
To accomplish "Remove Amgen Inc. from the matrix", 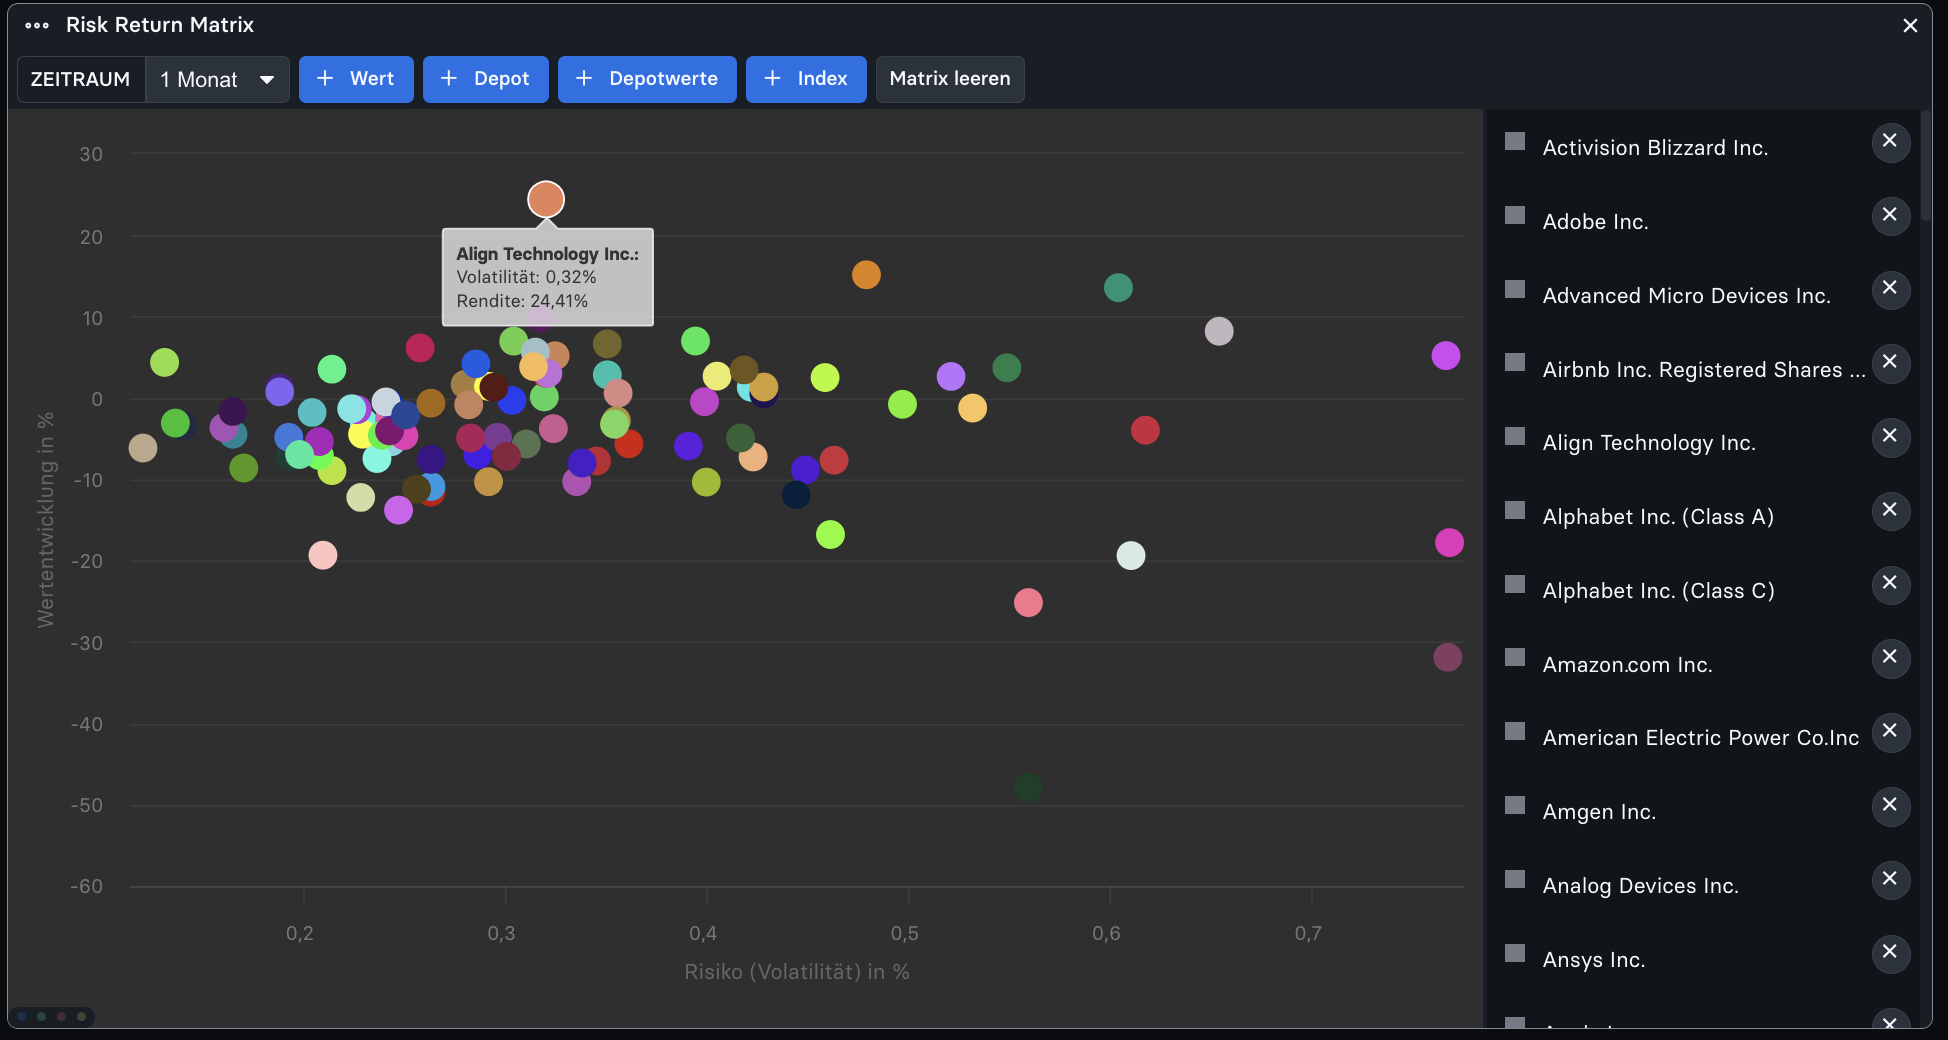I will [1890, 806].
